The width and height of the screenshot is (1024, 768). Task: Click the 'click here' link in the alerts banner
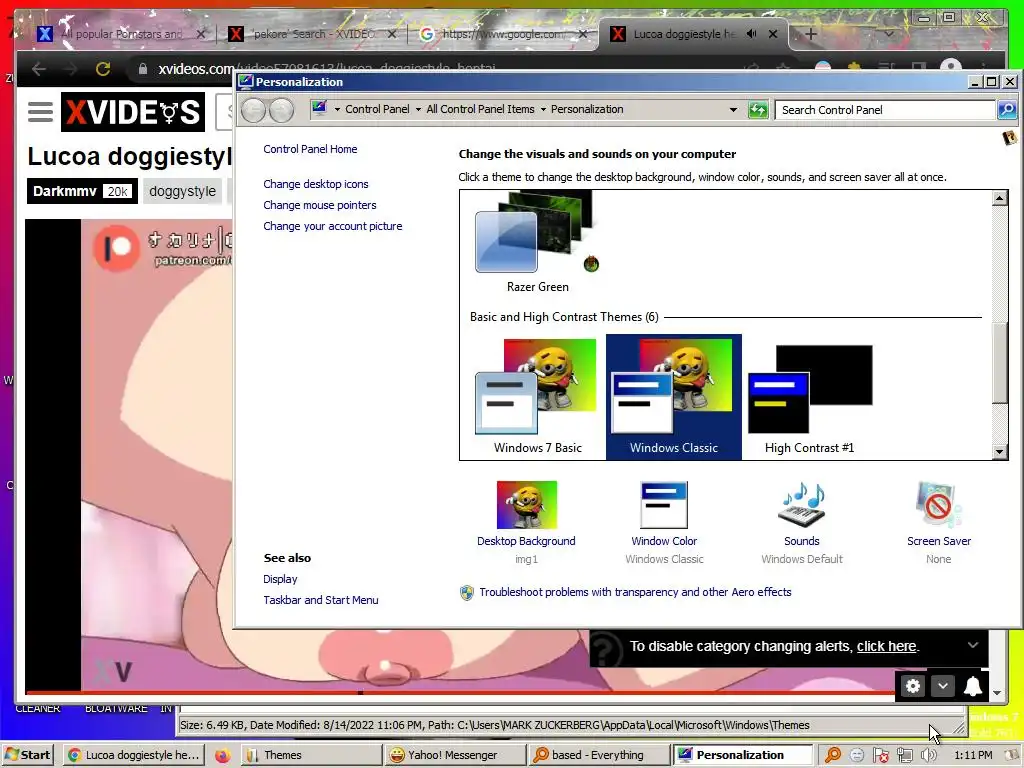click(886, 646)
